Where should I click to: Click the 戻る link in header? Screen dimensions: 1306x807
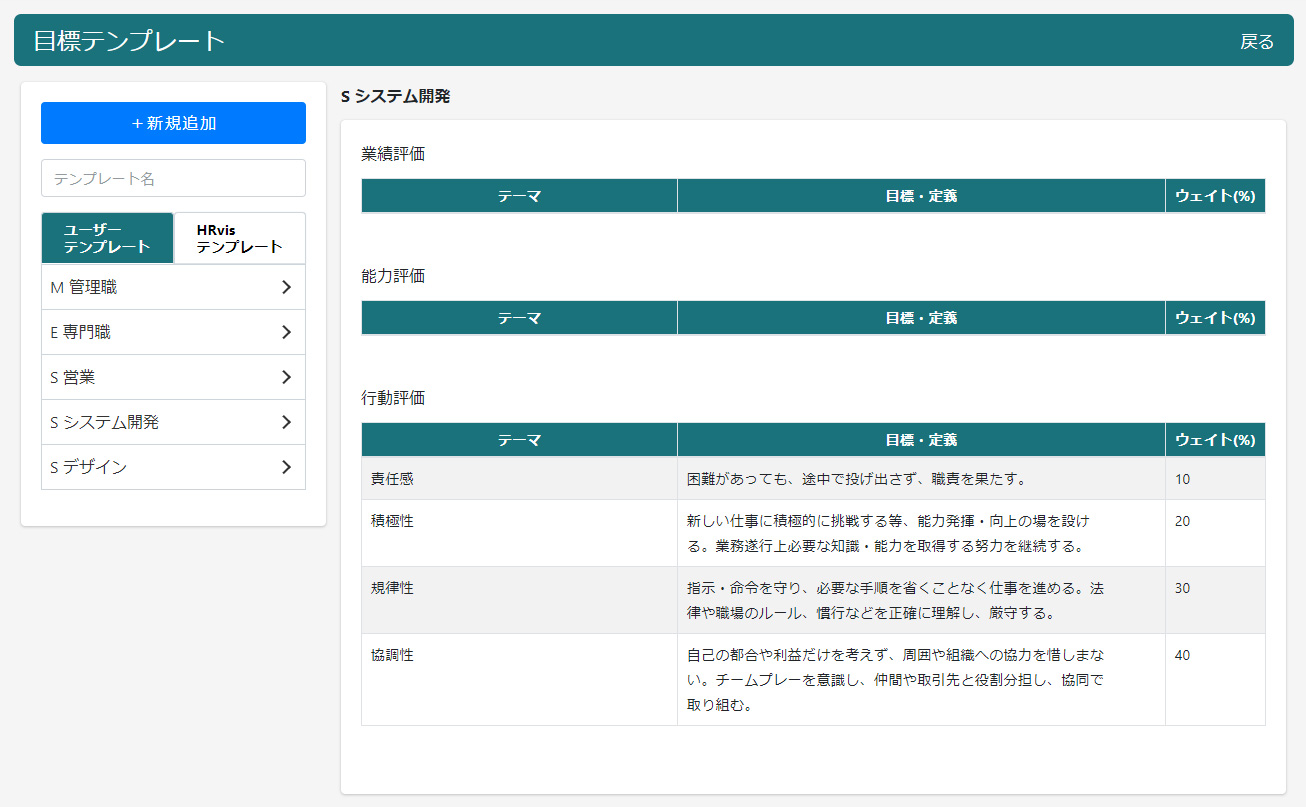[x=1257, y=41]
